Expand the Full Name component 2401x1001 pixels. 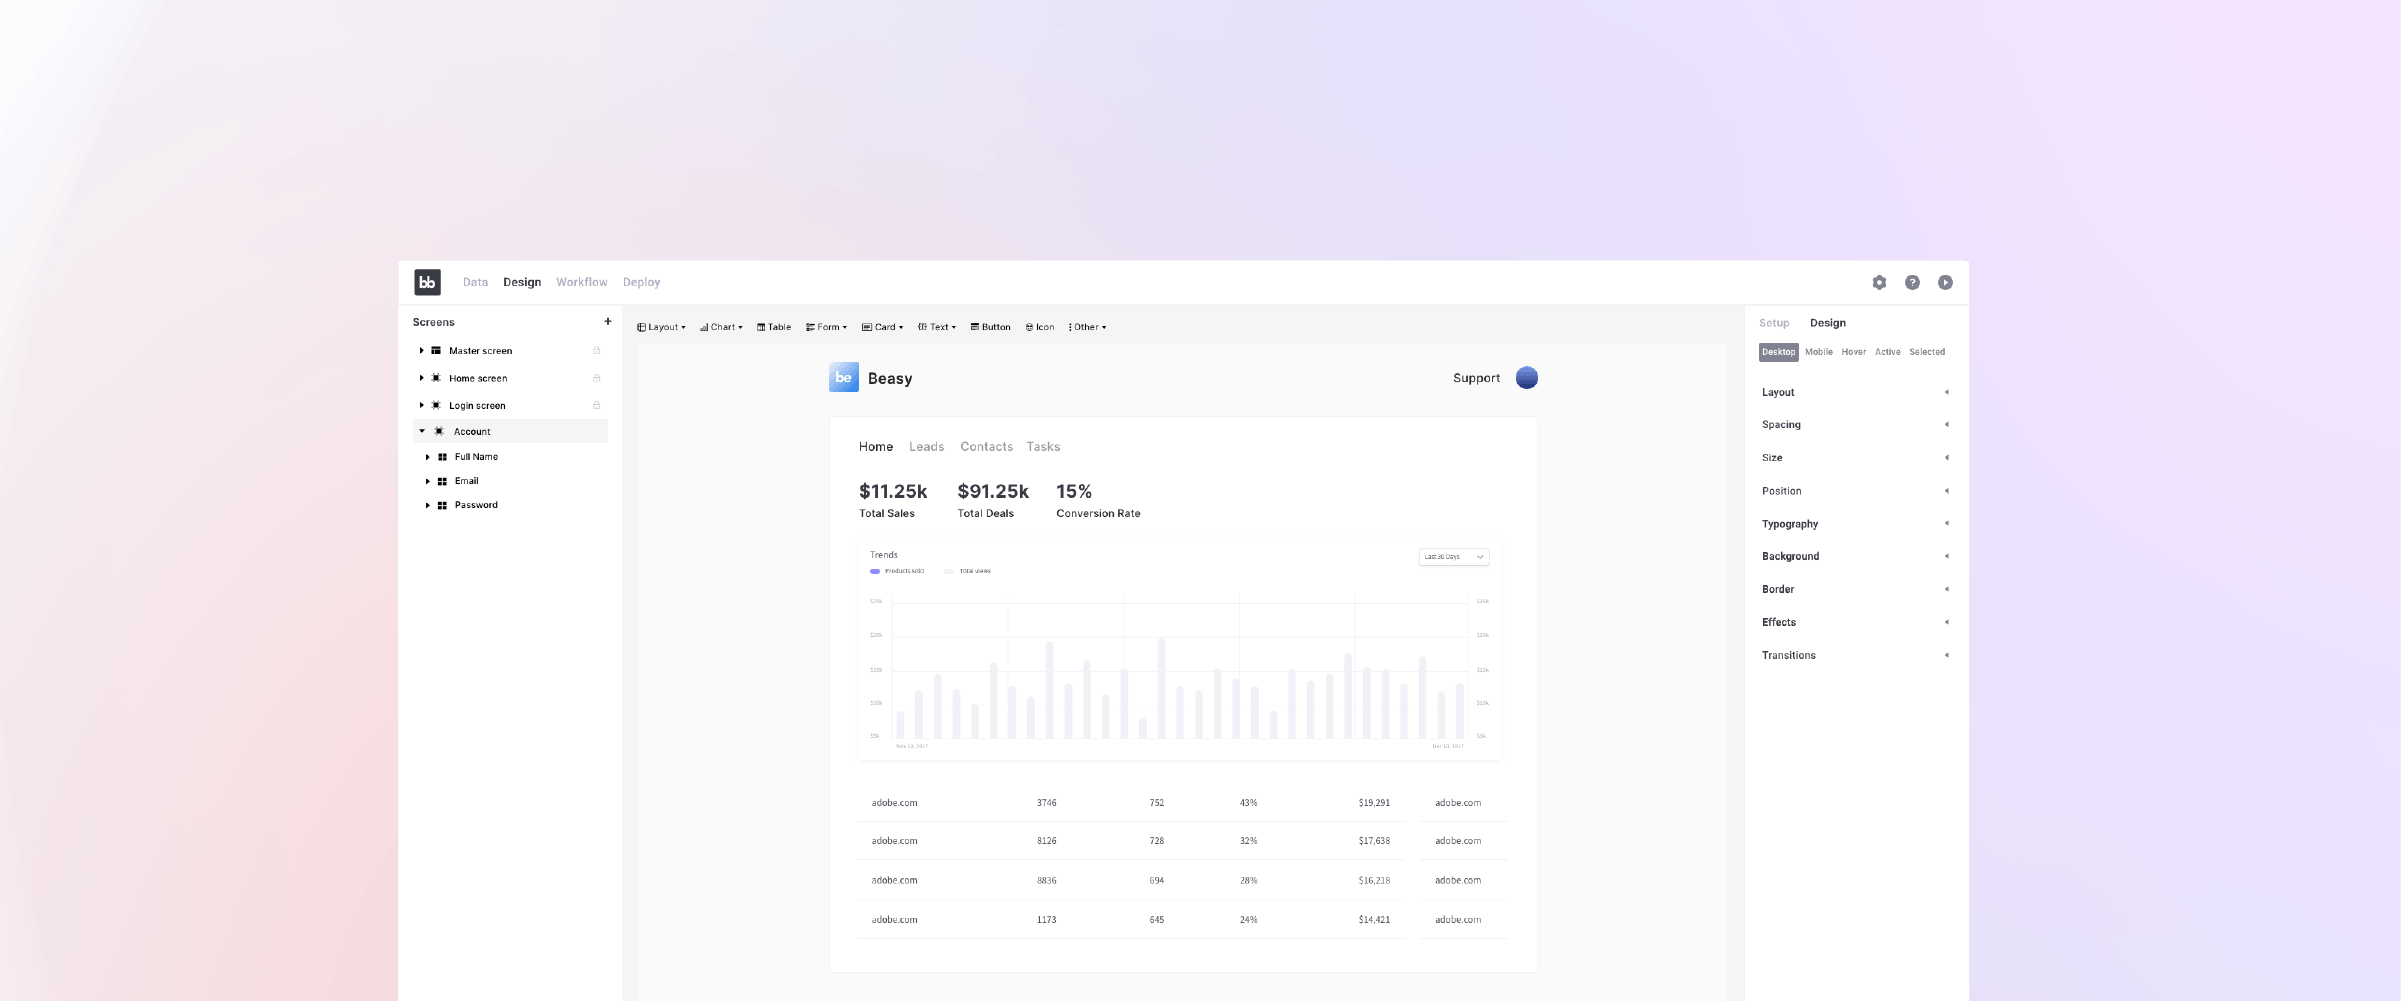tap(429, 456)
